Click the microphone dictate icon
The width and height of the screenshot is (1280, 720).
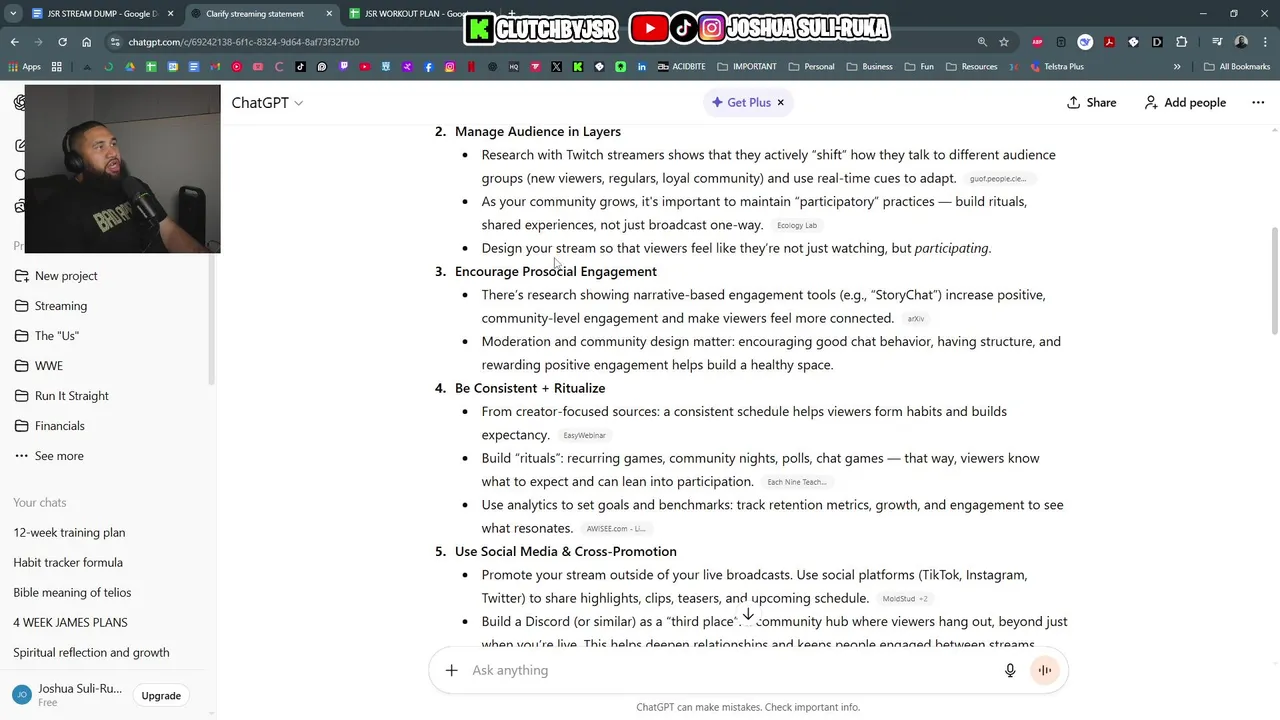pos(1010,670)
